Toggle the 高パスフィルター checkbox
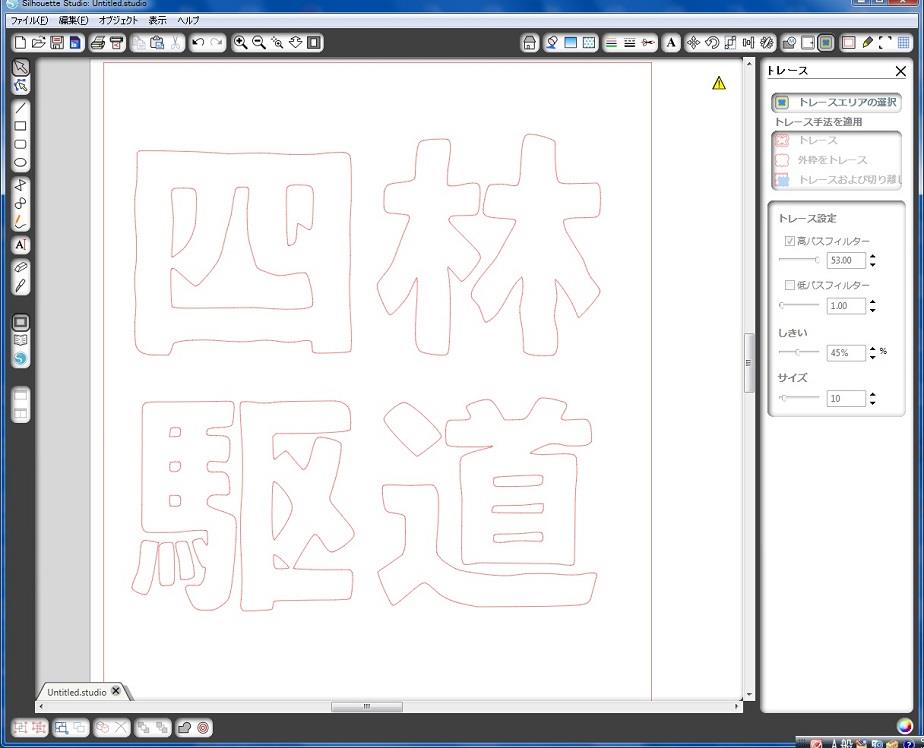Screen dimensions: 924x748 (x=790, y=240)
